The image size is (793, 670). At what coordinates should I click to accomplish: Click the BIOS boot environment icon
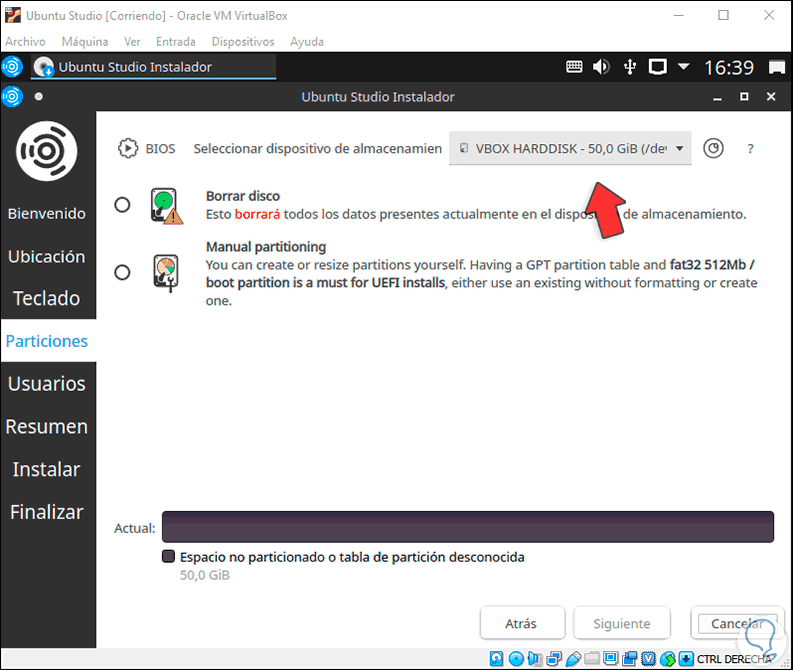pyautogui.click(x=128, y=148)
